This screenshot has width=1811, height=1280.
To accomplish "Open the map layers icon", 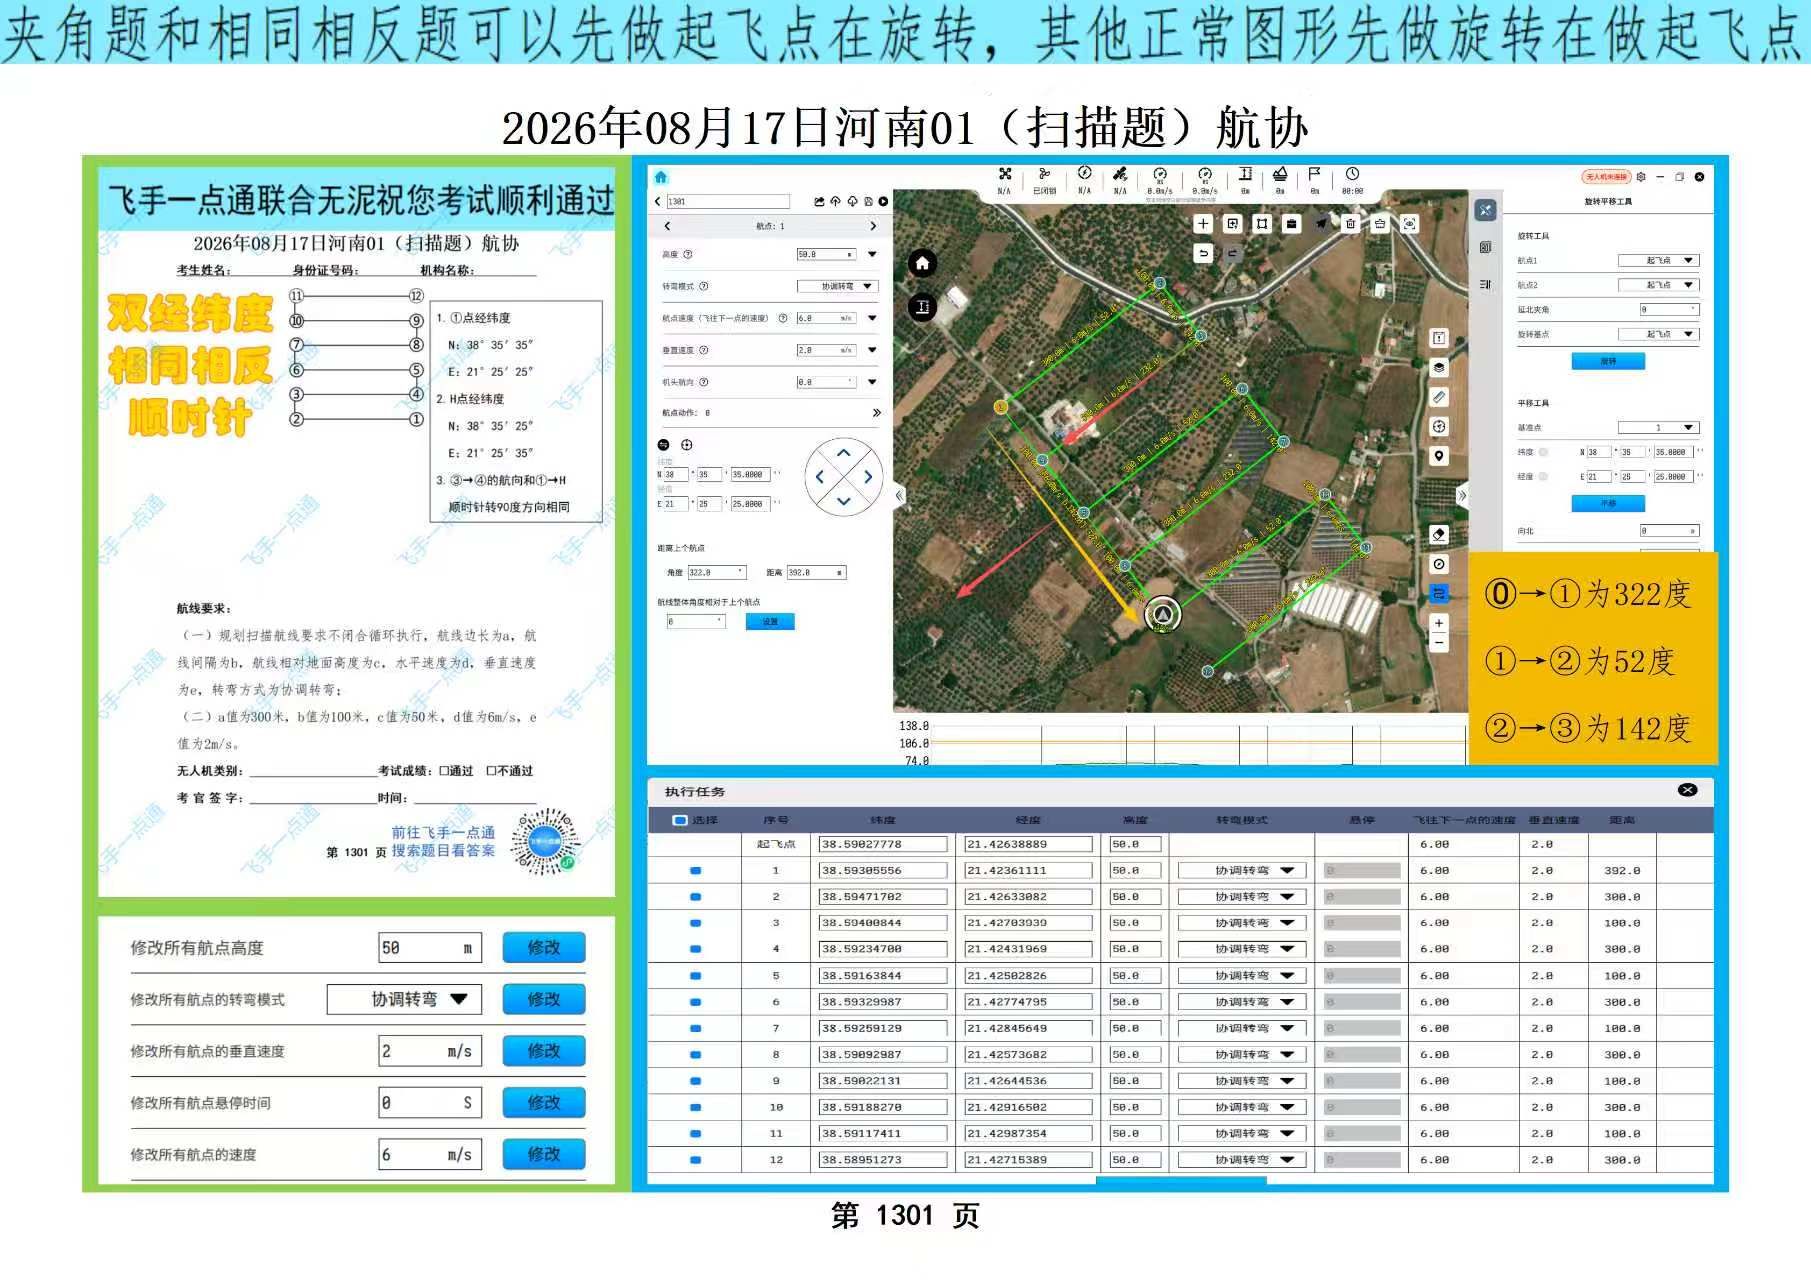I will pyautogui.click(x=1439, y=367).
